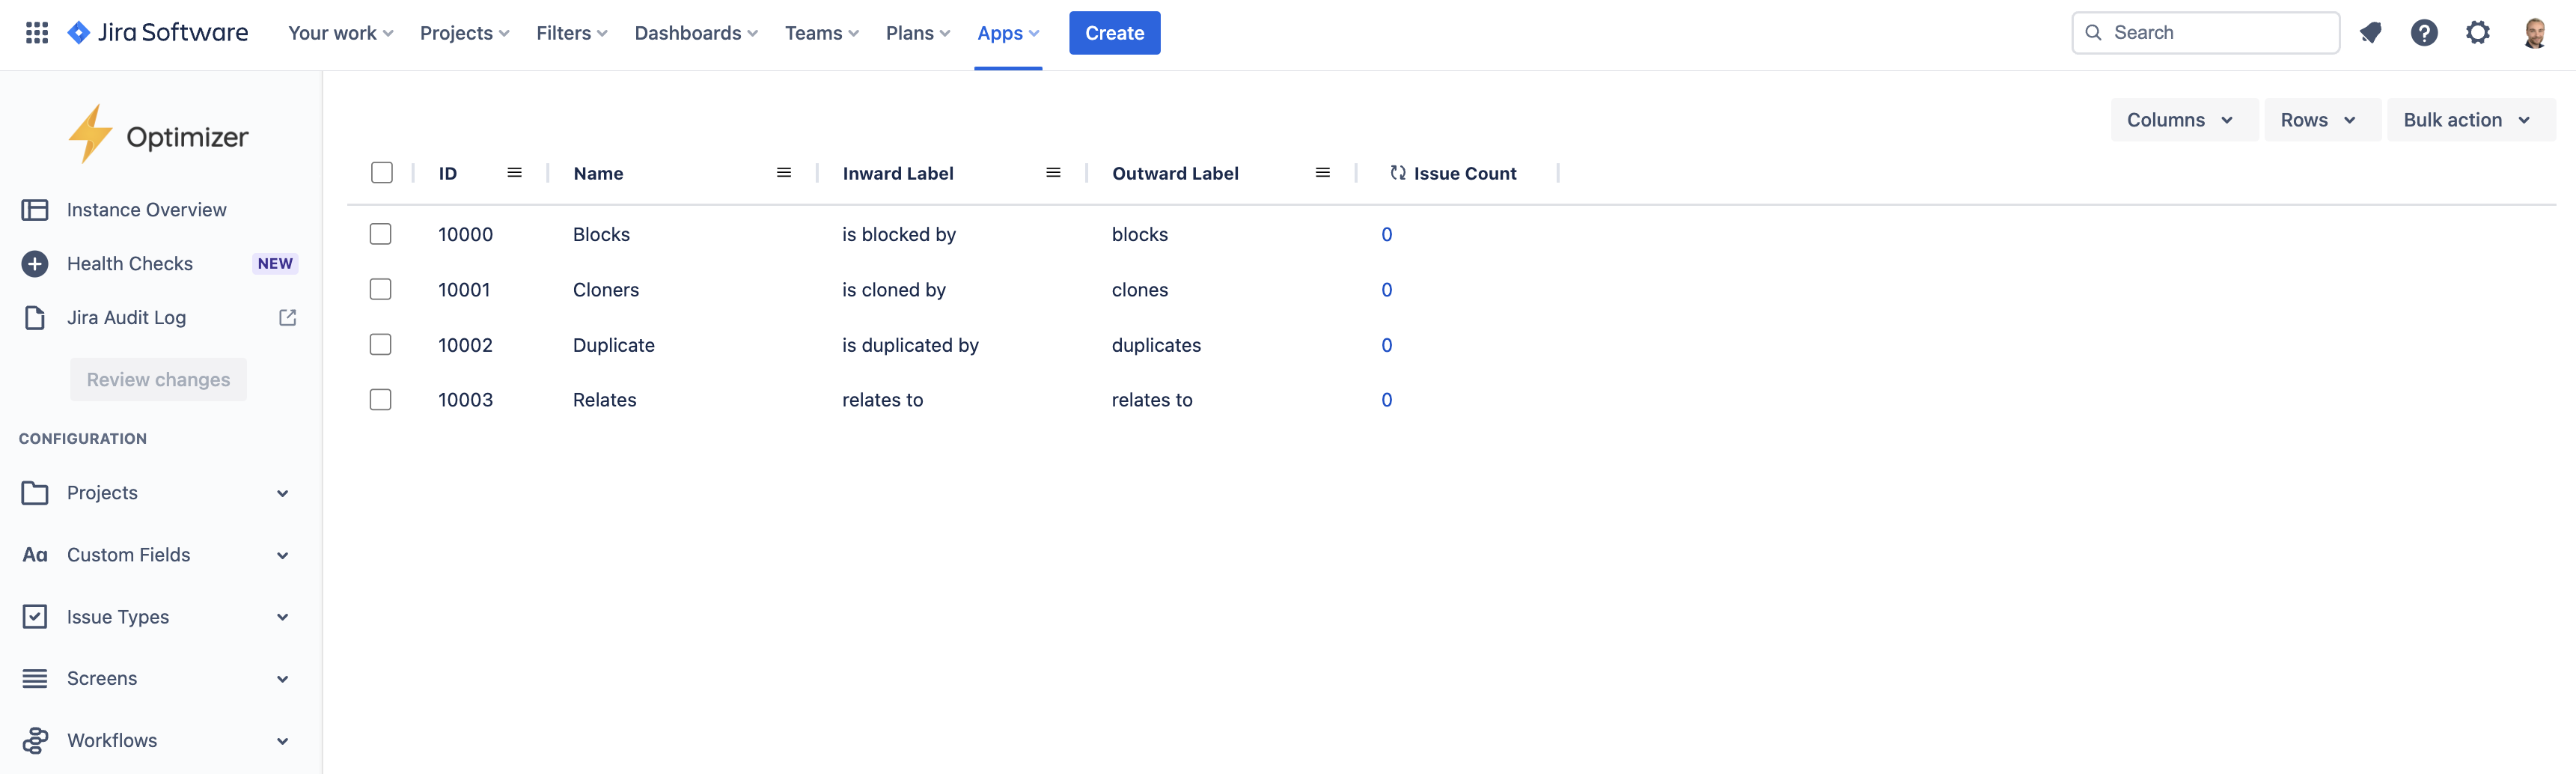Click the user profile avatar
This screenshot has width=2576, height=774.
click(x=2533, y=33)
